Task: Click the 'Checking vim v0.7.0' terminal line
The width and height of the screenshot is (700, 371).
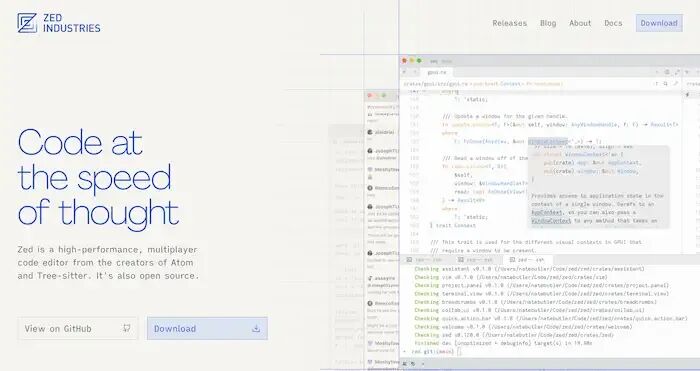Action: coord(511,277)
